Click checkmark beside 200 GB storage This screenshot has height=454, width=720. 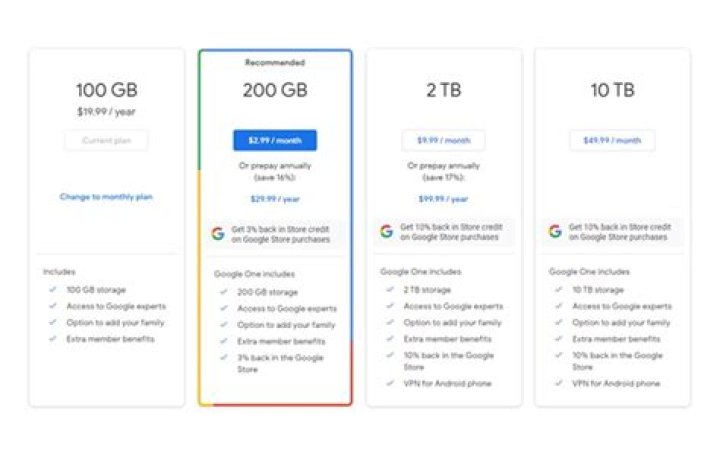[x=222, y=292]
